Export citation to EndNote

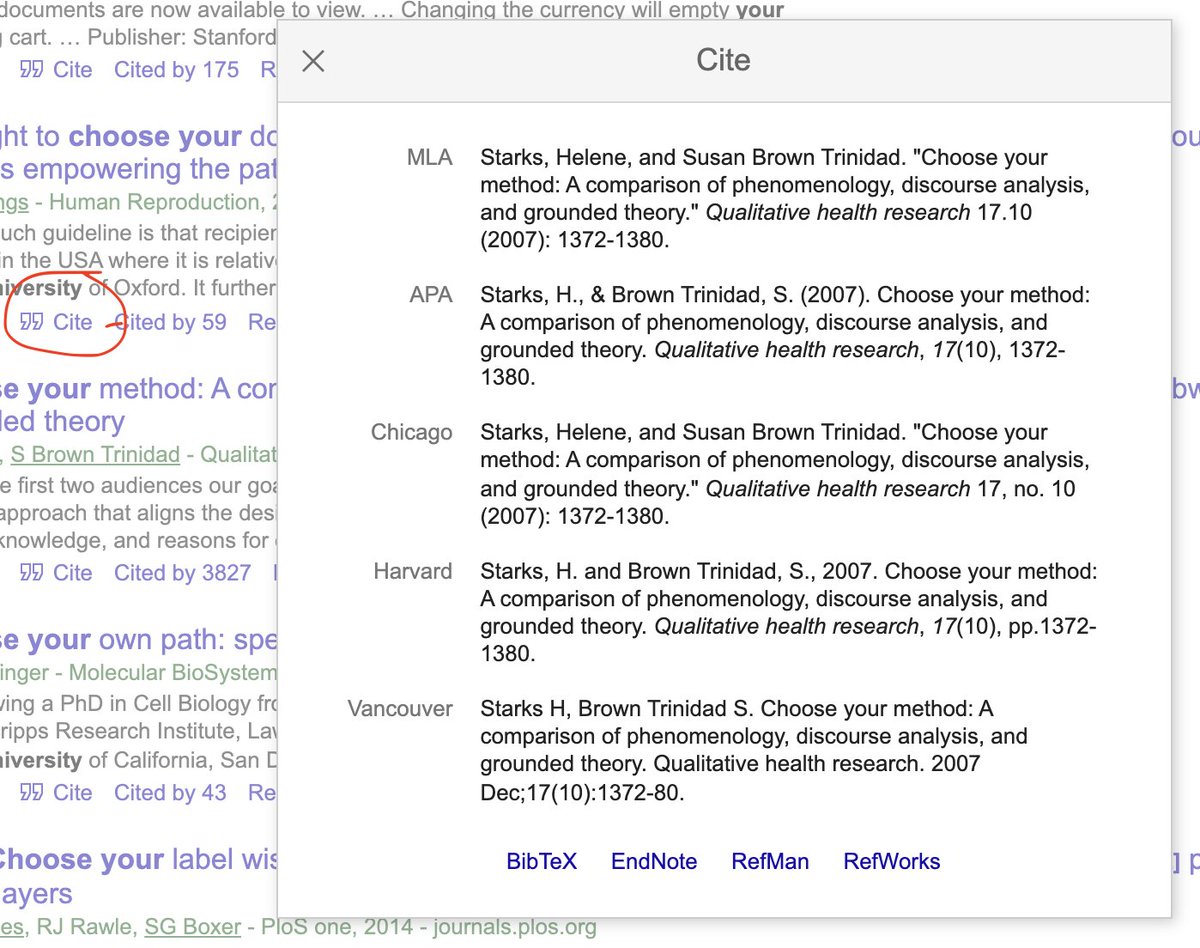click(x=653, y=861)
